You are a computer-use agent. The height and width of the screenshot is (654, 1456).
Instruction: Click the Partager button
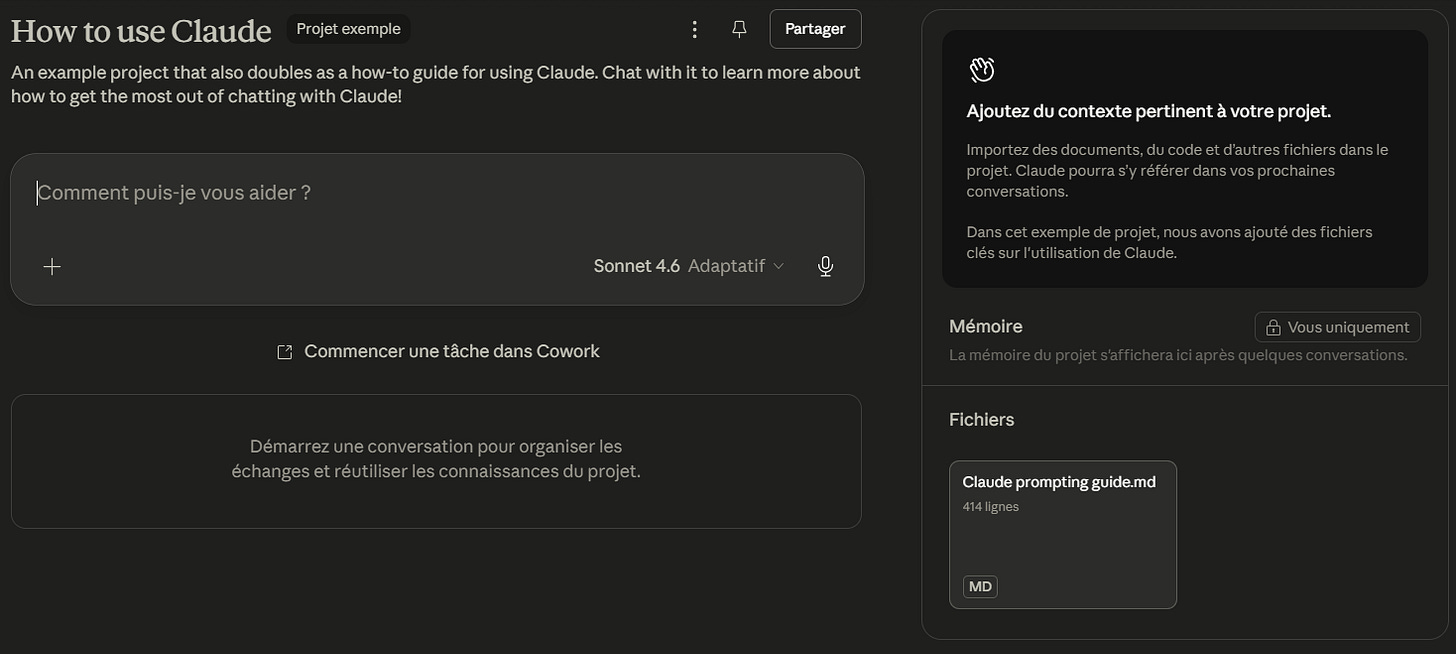(815, 29)
